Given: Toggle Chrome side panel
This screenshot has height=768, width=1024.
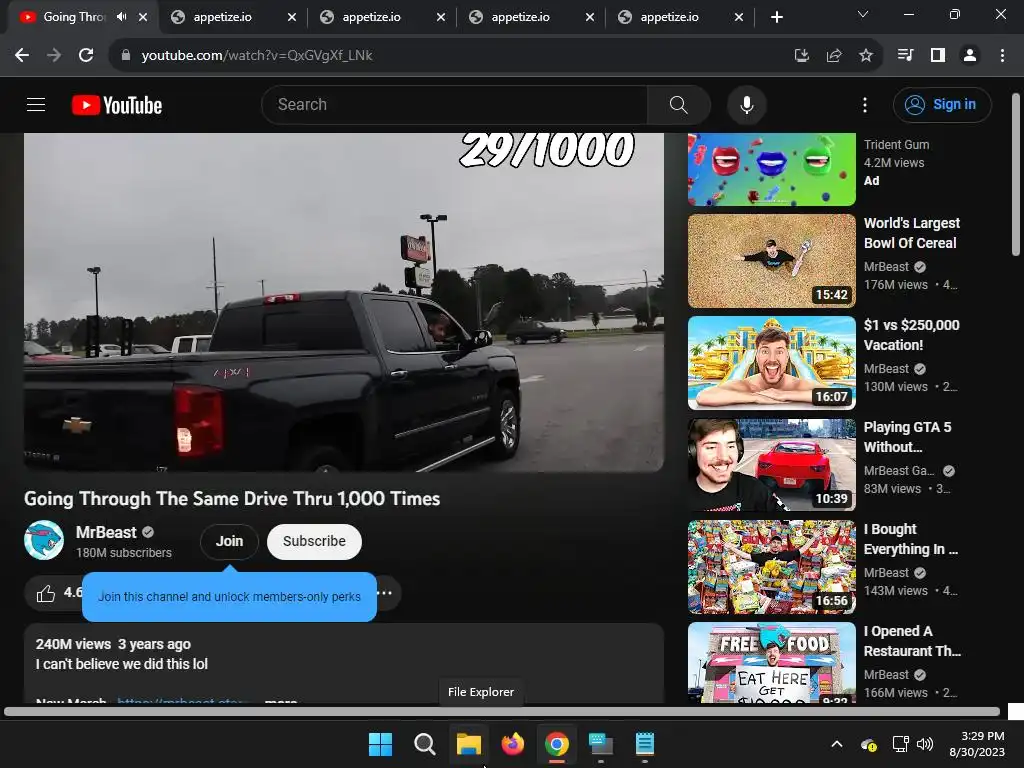Looking at the screenshot, I should pos(938,56).
